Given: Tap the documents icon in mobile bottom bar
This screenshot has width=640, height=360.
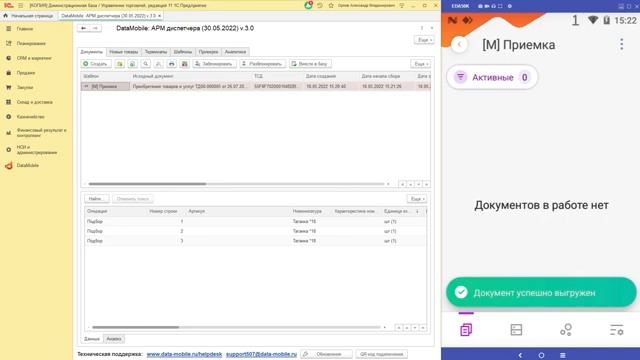Looking at the screenshot, I should (466, 329).
